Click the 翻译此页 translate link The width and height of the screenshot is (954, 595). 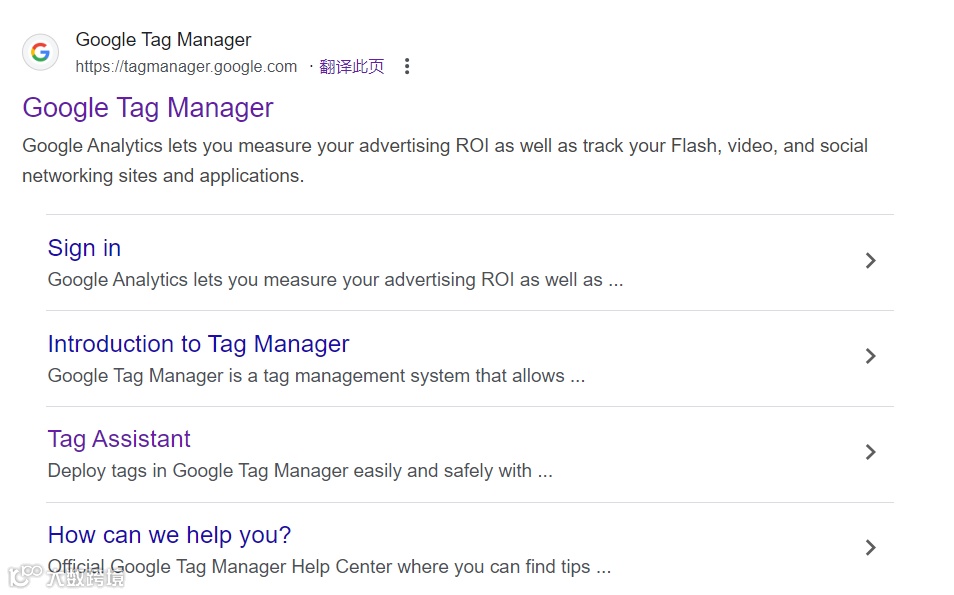click(352, 67)
